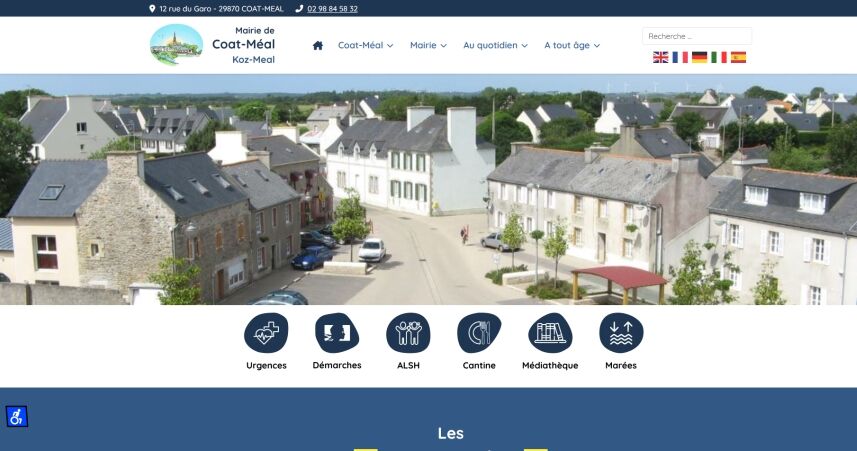857x451 pixels.
Task: Click the Démarches label
Action: pyautogui.click(x=337, y=365)
